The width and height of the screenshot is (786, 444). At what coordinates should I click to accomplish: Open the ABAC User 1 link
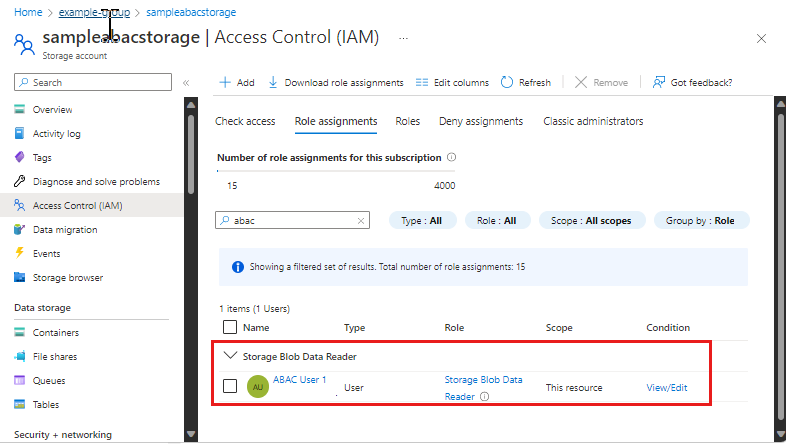(299, 380)
